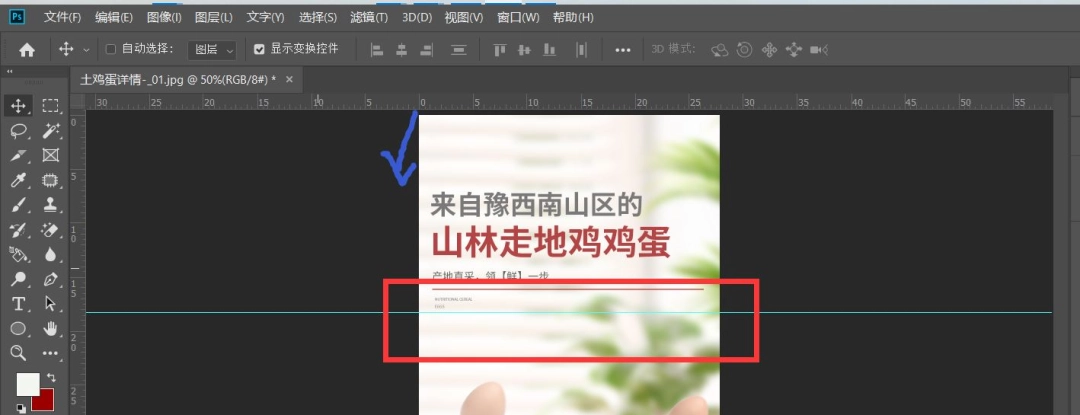Close the 土鸡蛋详情-_01.jpg document tab
Image resolution: width=1080 pixels, height=415 pixels.
point(289,79)
